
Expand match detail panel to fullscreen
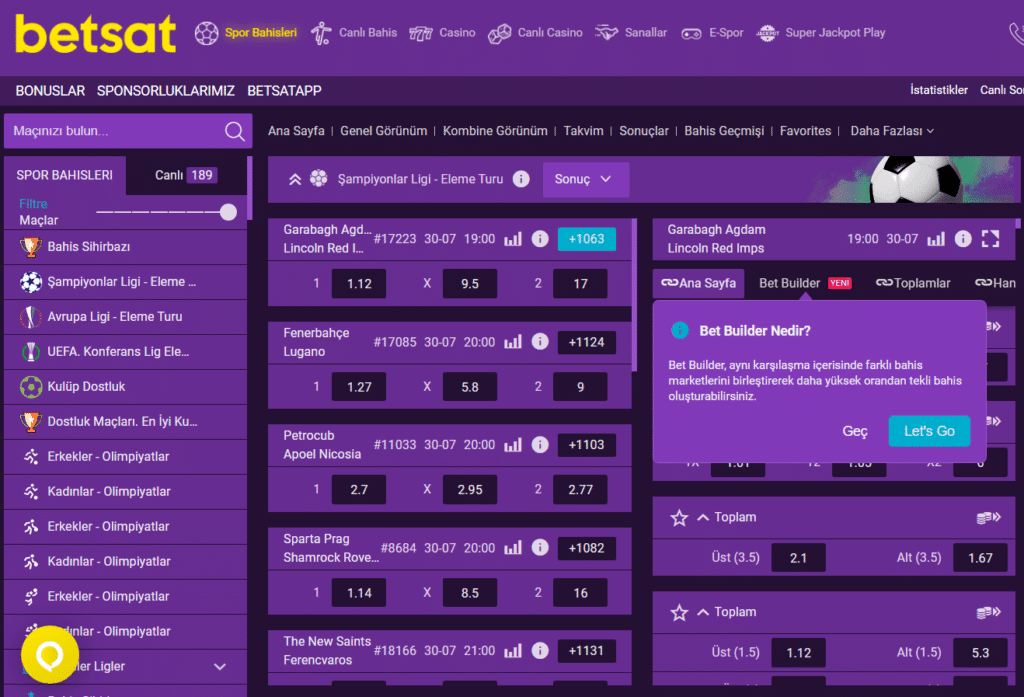point(990,239)
